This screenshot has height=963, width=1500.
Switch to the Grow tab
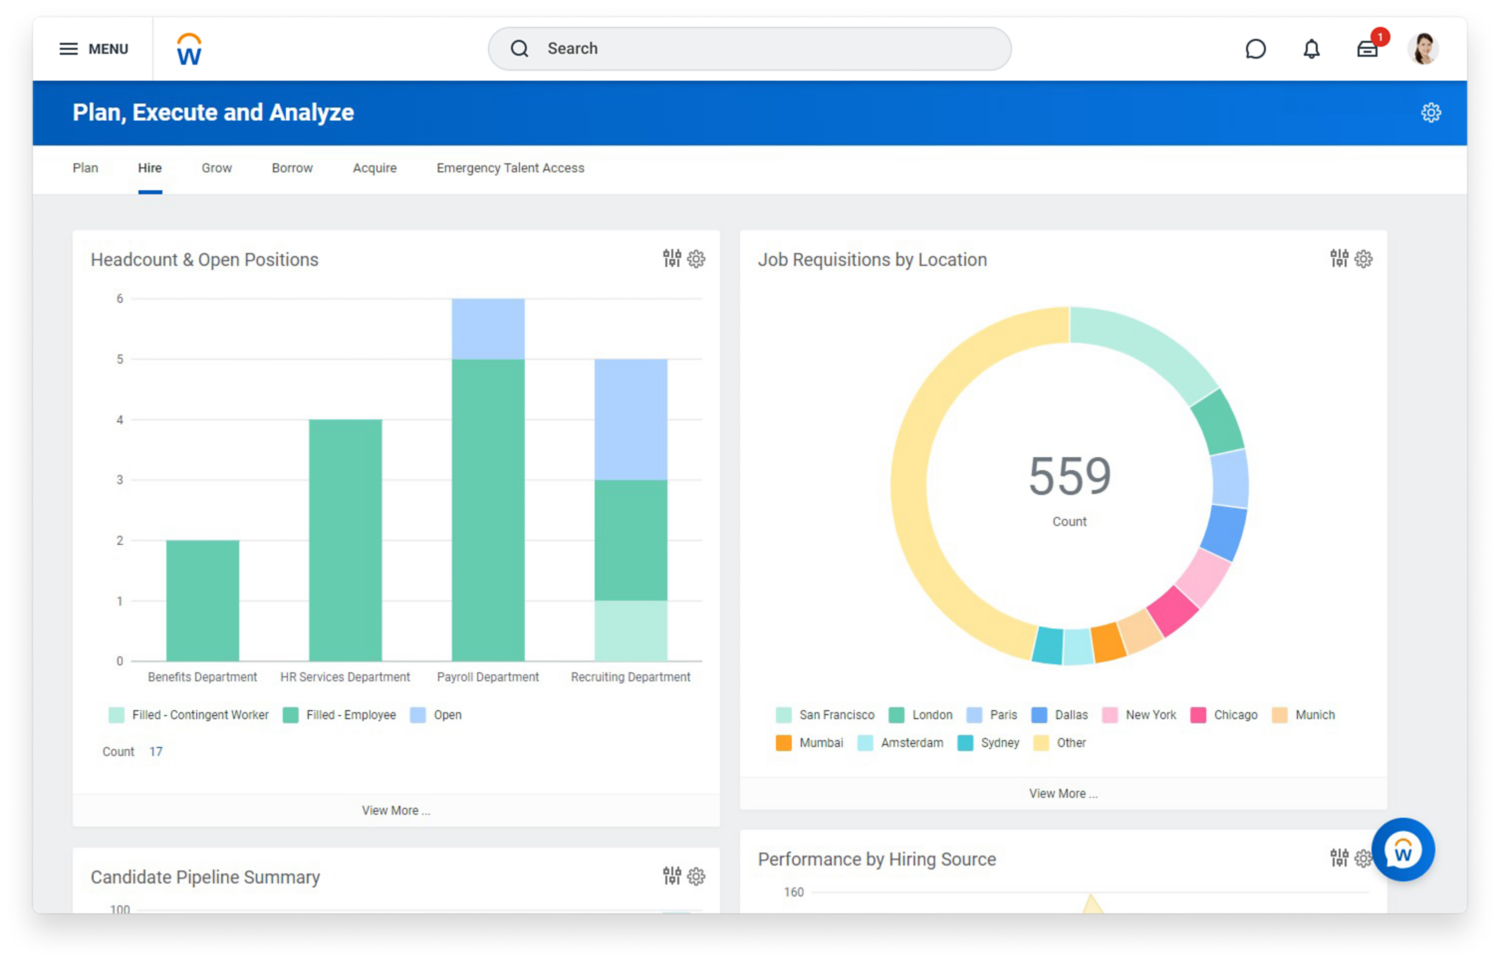tap(216, 168)
